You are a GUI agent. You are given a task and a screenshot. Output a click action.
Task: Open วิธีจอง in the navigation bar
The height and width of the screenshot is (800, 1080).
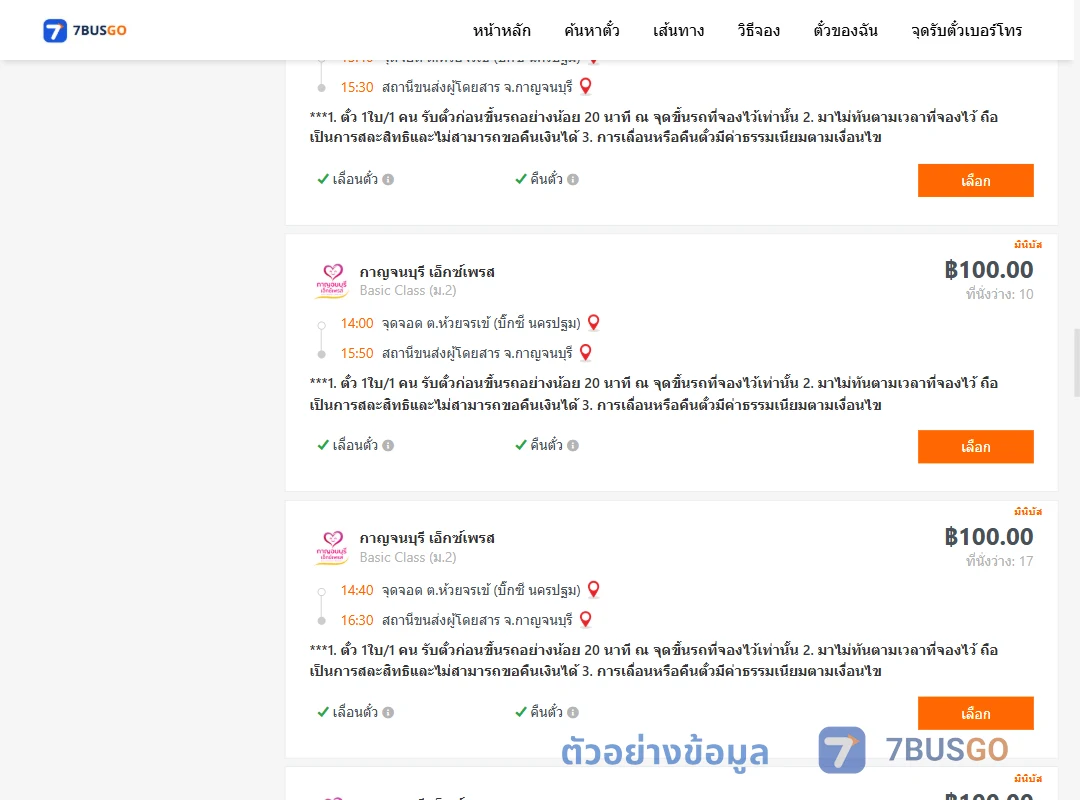[x=758, y=30]
